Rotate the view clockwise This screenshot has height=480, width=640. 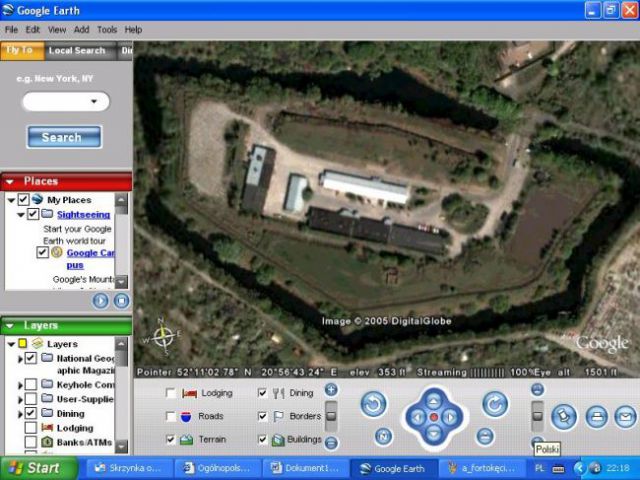pos(495,404)
